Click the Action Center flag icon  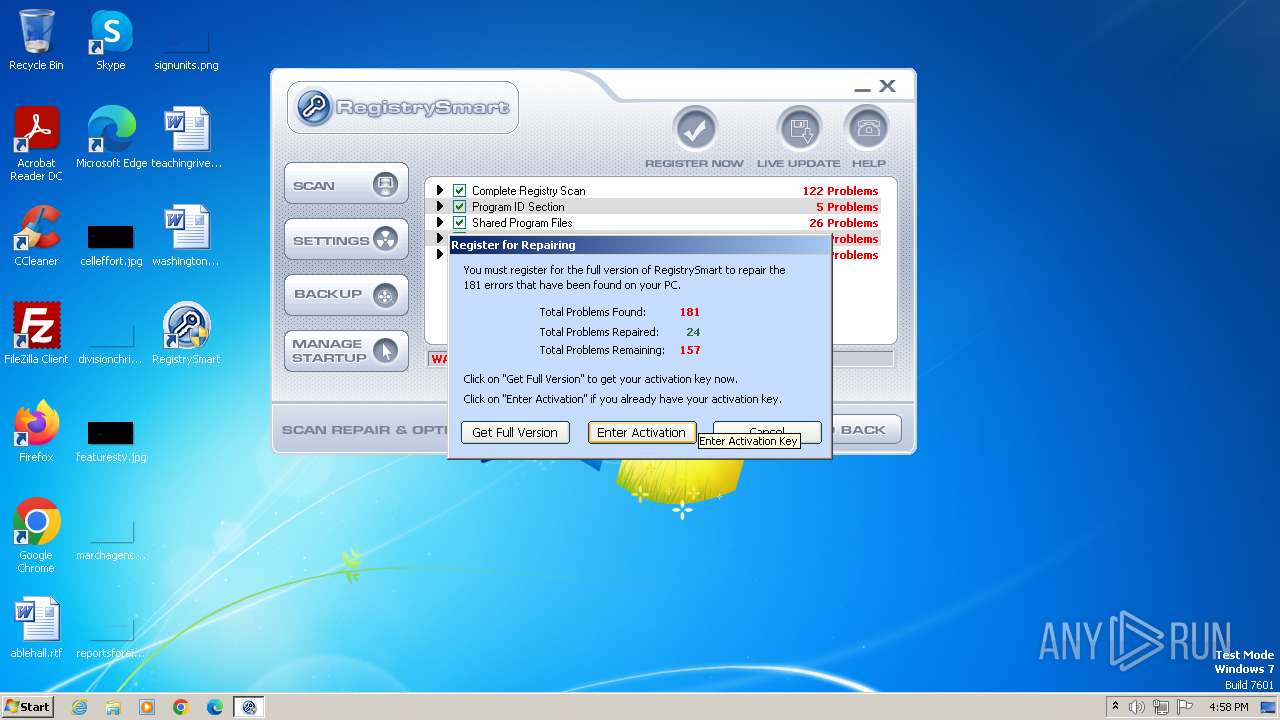pos(1186,707)
